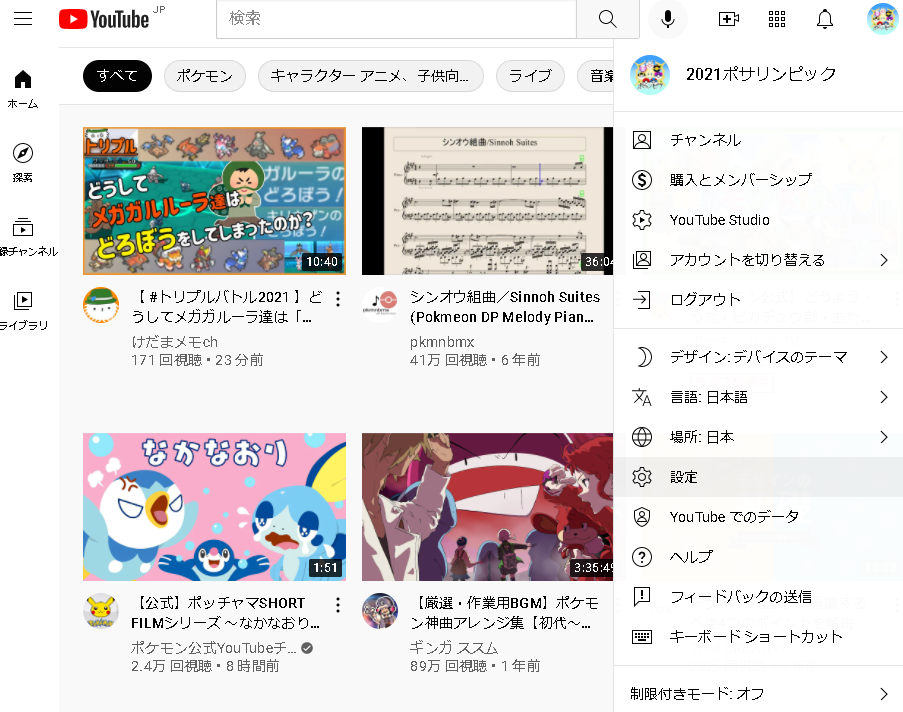Screen dimensions: 903x712
Task: Click the question mark ヘルプ icon
Action: [642, 557]
